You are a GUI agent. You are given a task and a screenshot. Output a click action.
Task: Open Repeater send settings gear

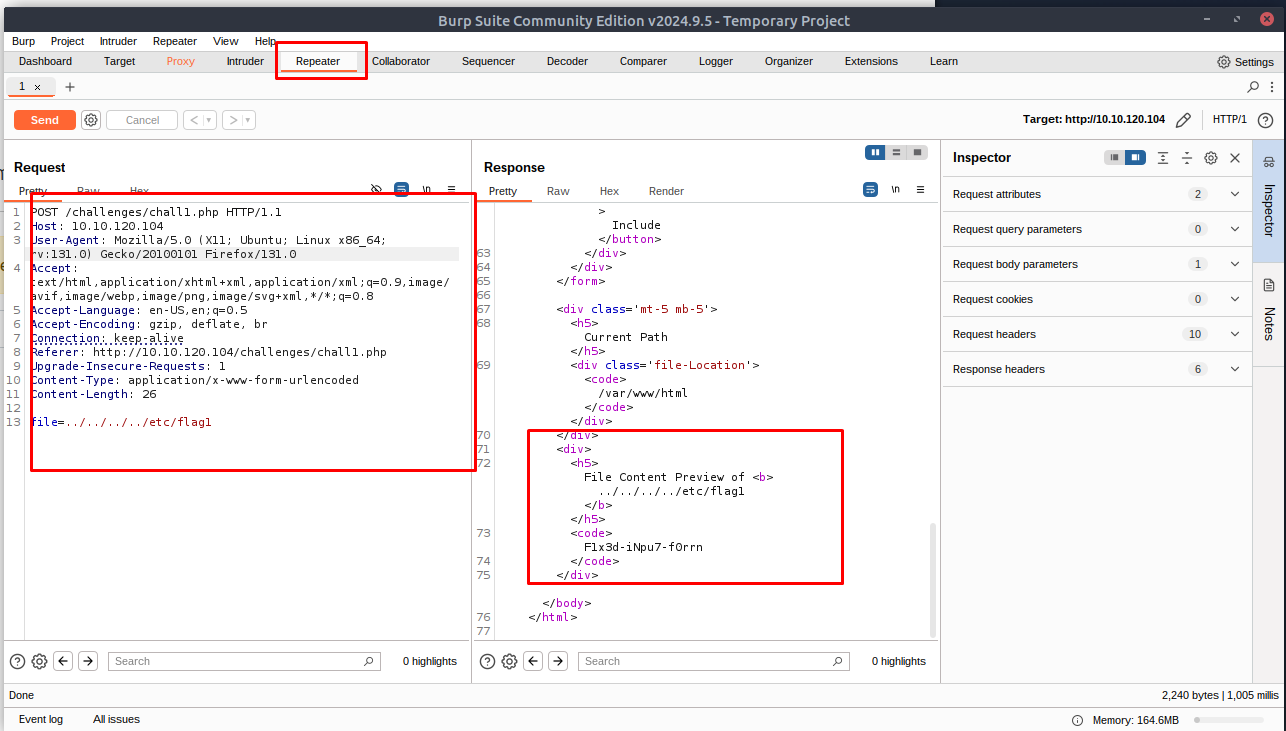pos(91,120)
